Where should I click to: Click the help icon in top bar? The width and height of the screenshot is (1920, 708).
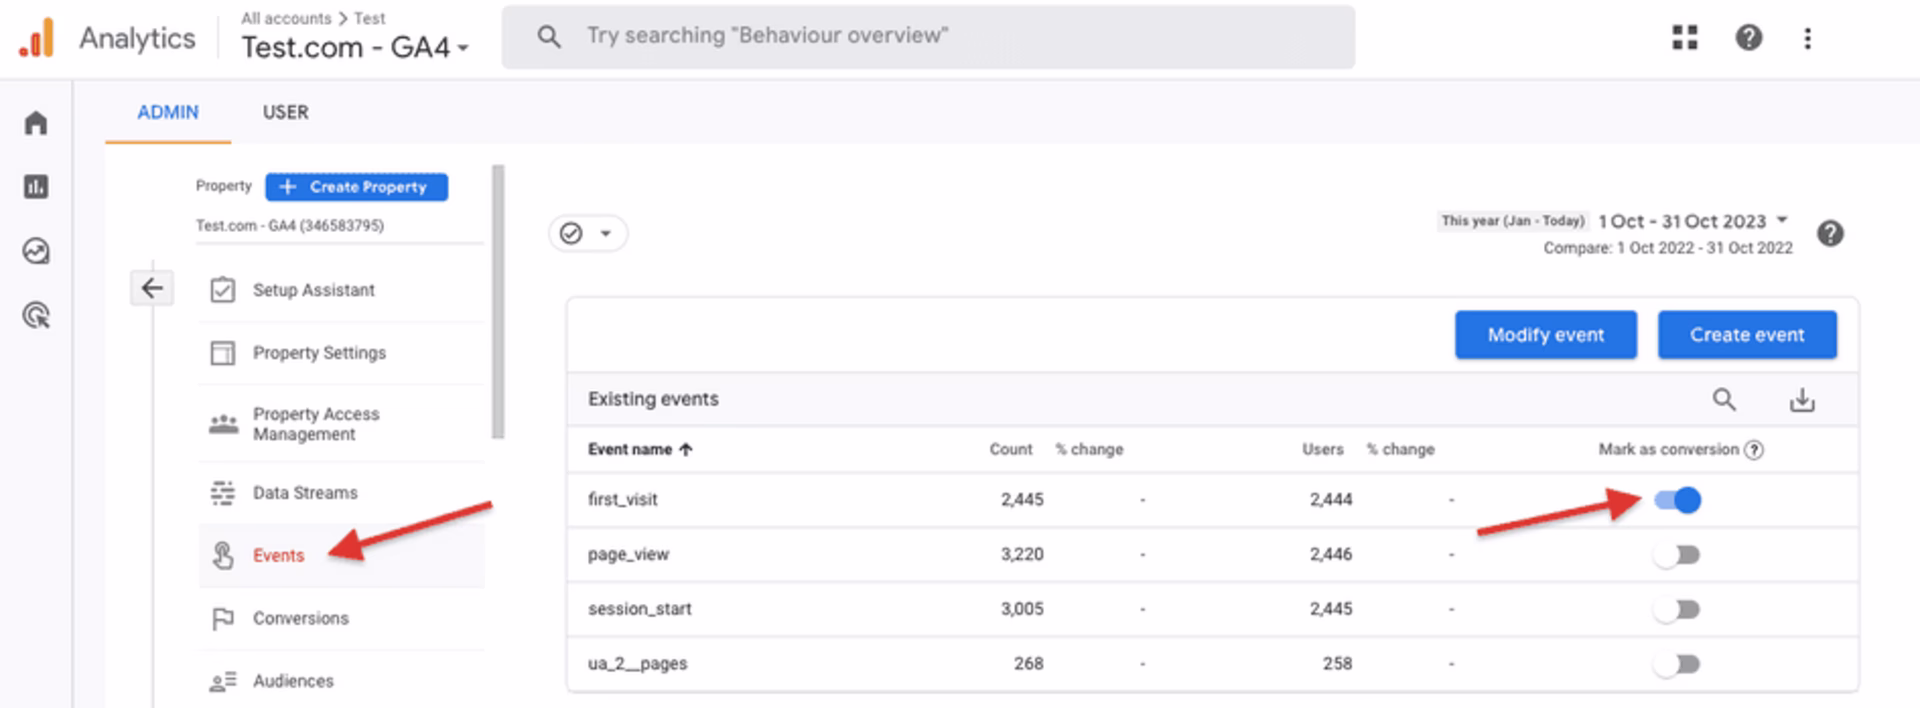(x=1748, y=38)
